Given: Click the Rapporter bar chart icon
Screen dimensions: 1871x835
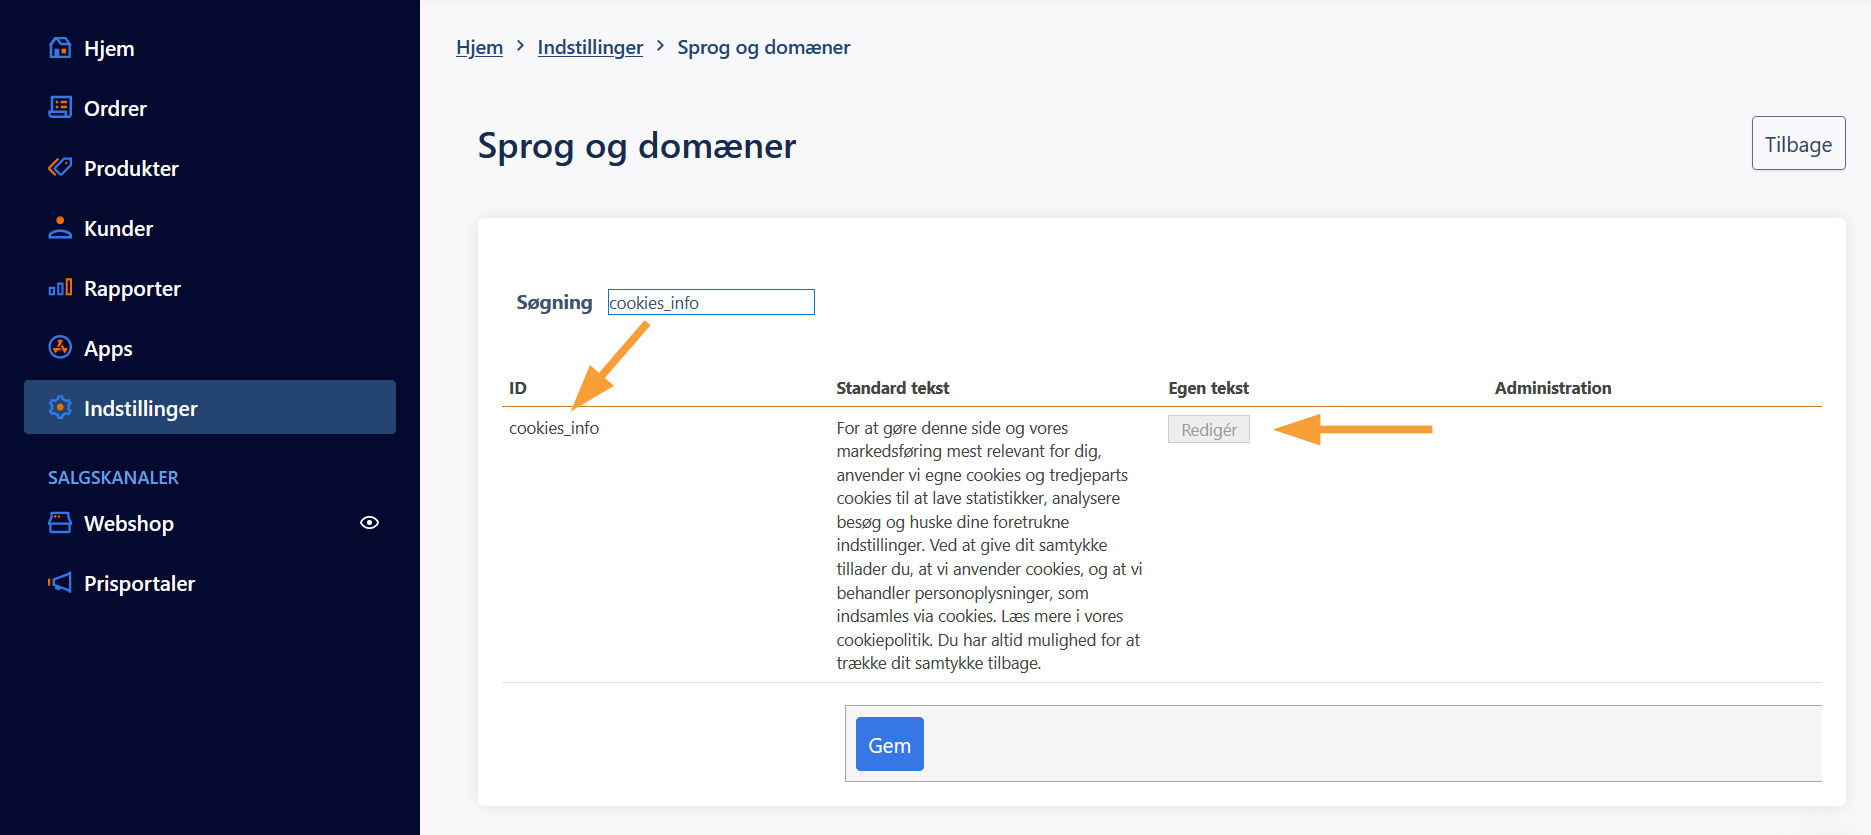Looking at the screenshot, I should [60, 288].
